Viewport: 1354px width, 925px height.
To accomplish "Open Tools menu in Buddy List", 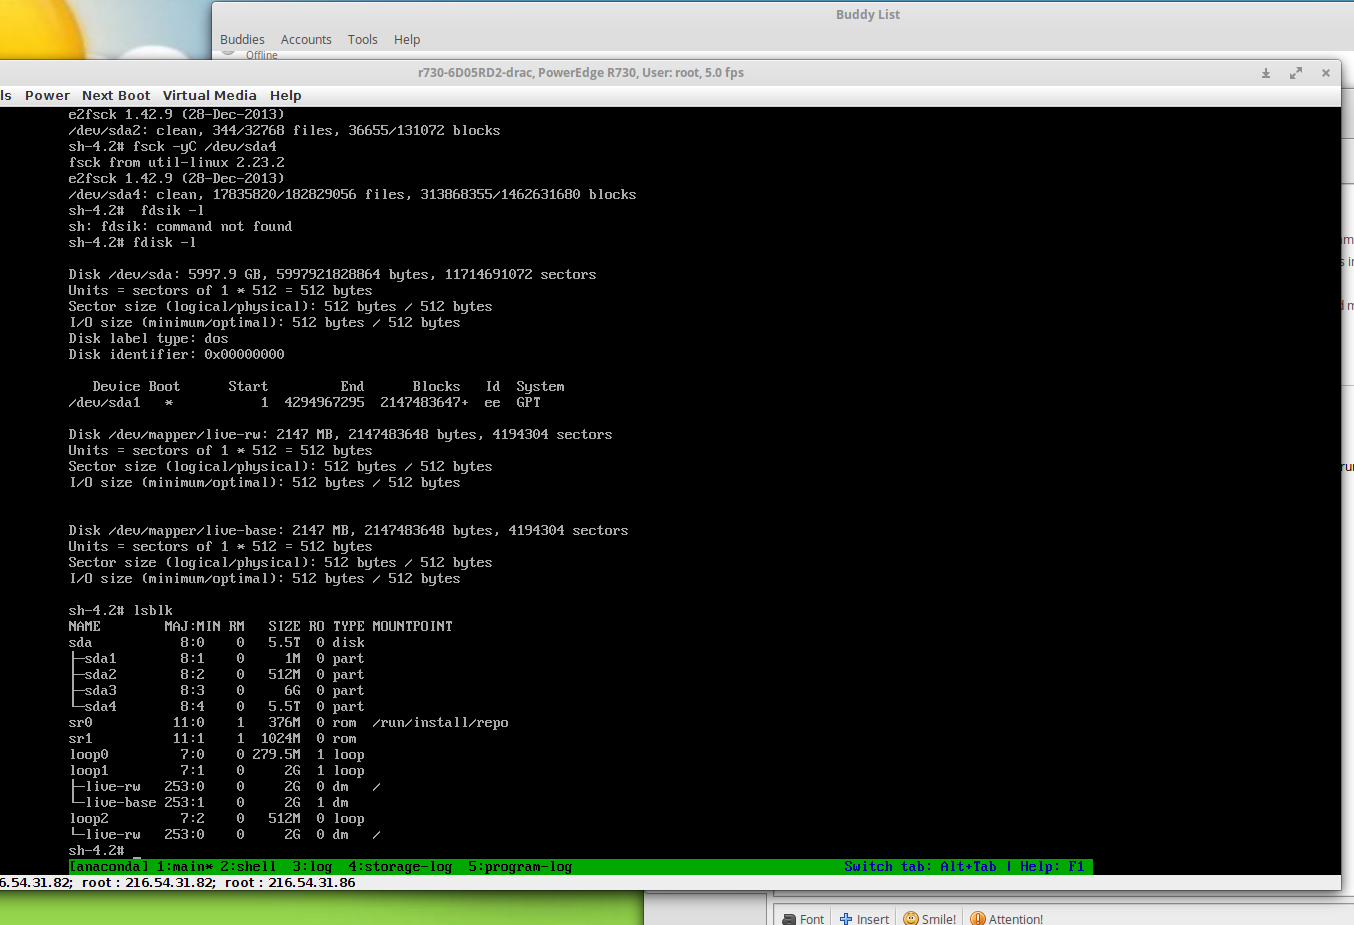I will click(362, 40).
